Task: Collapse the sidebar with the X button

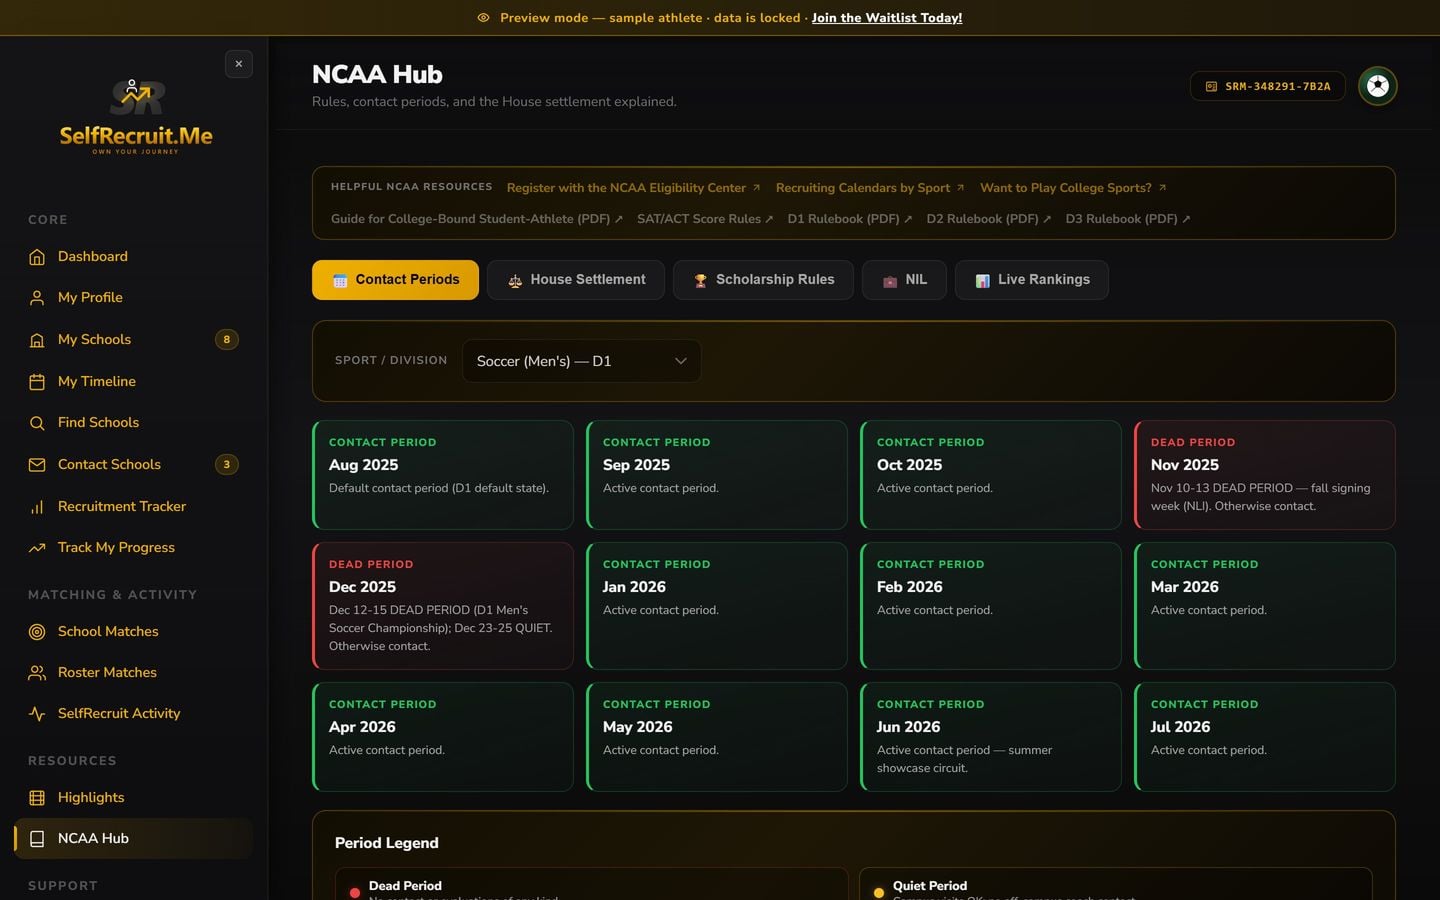Action: pyautogui.click(x=239, y=64)
